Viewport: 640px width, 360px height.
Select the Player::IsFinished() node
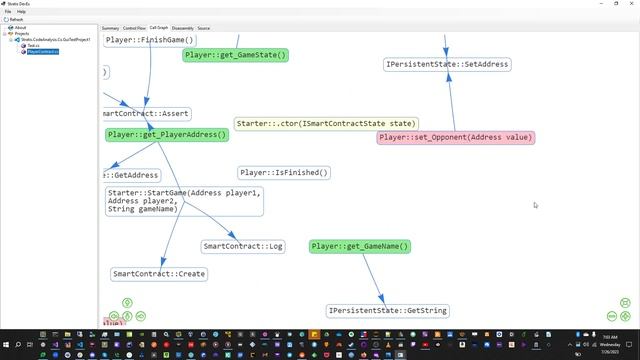[284, 173]
